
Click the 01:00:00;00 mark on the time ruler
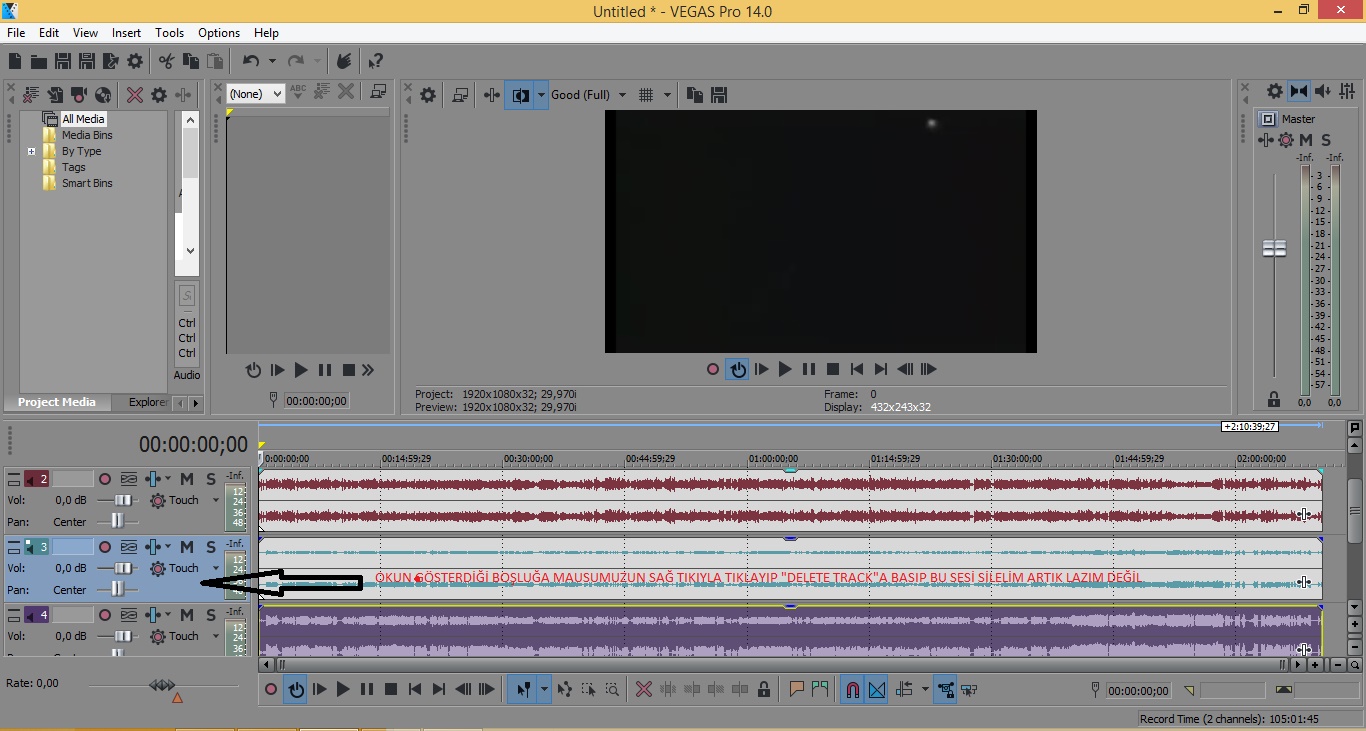click(x=773, y=459)
